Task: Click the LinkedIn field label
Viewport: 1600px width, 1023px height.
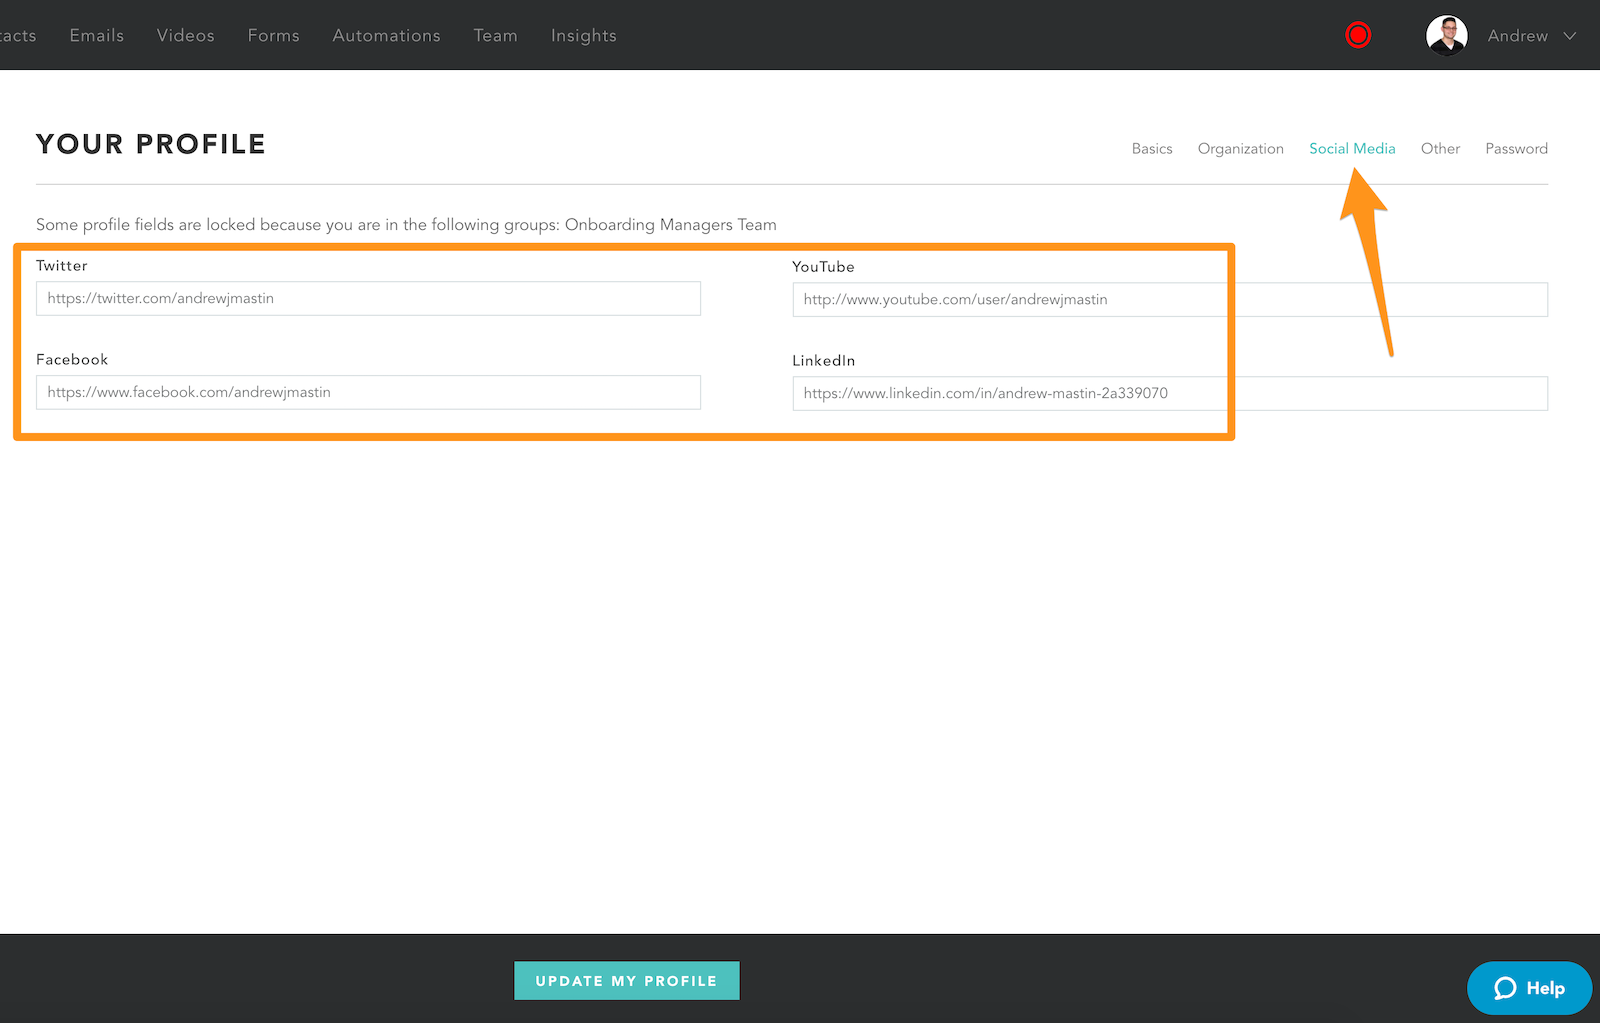Action: [824, 360]
